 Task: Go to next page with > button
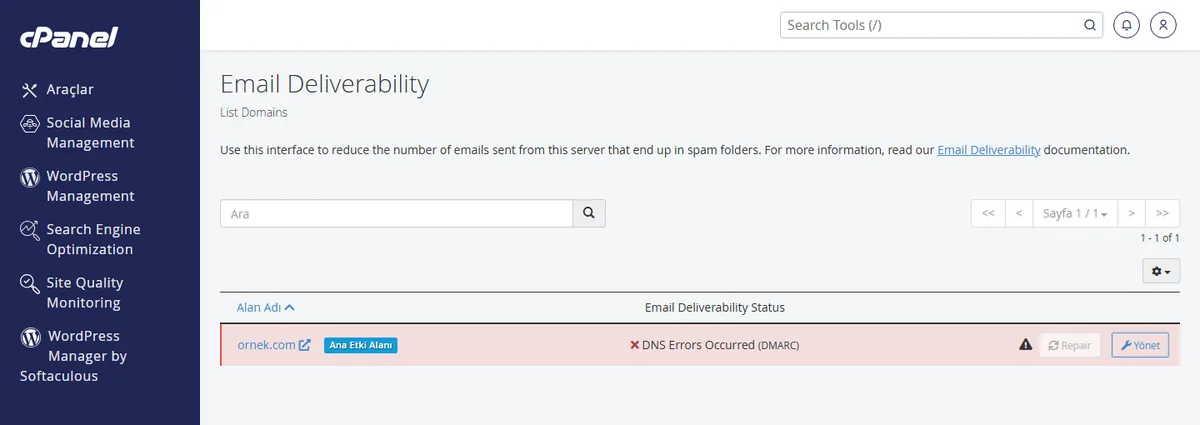click(x=1131, y=213)
